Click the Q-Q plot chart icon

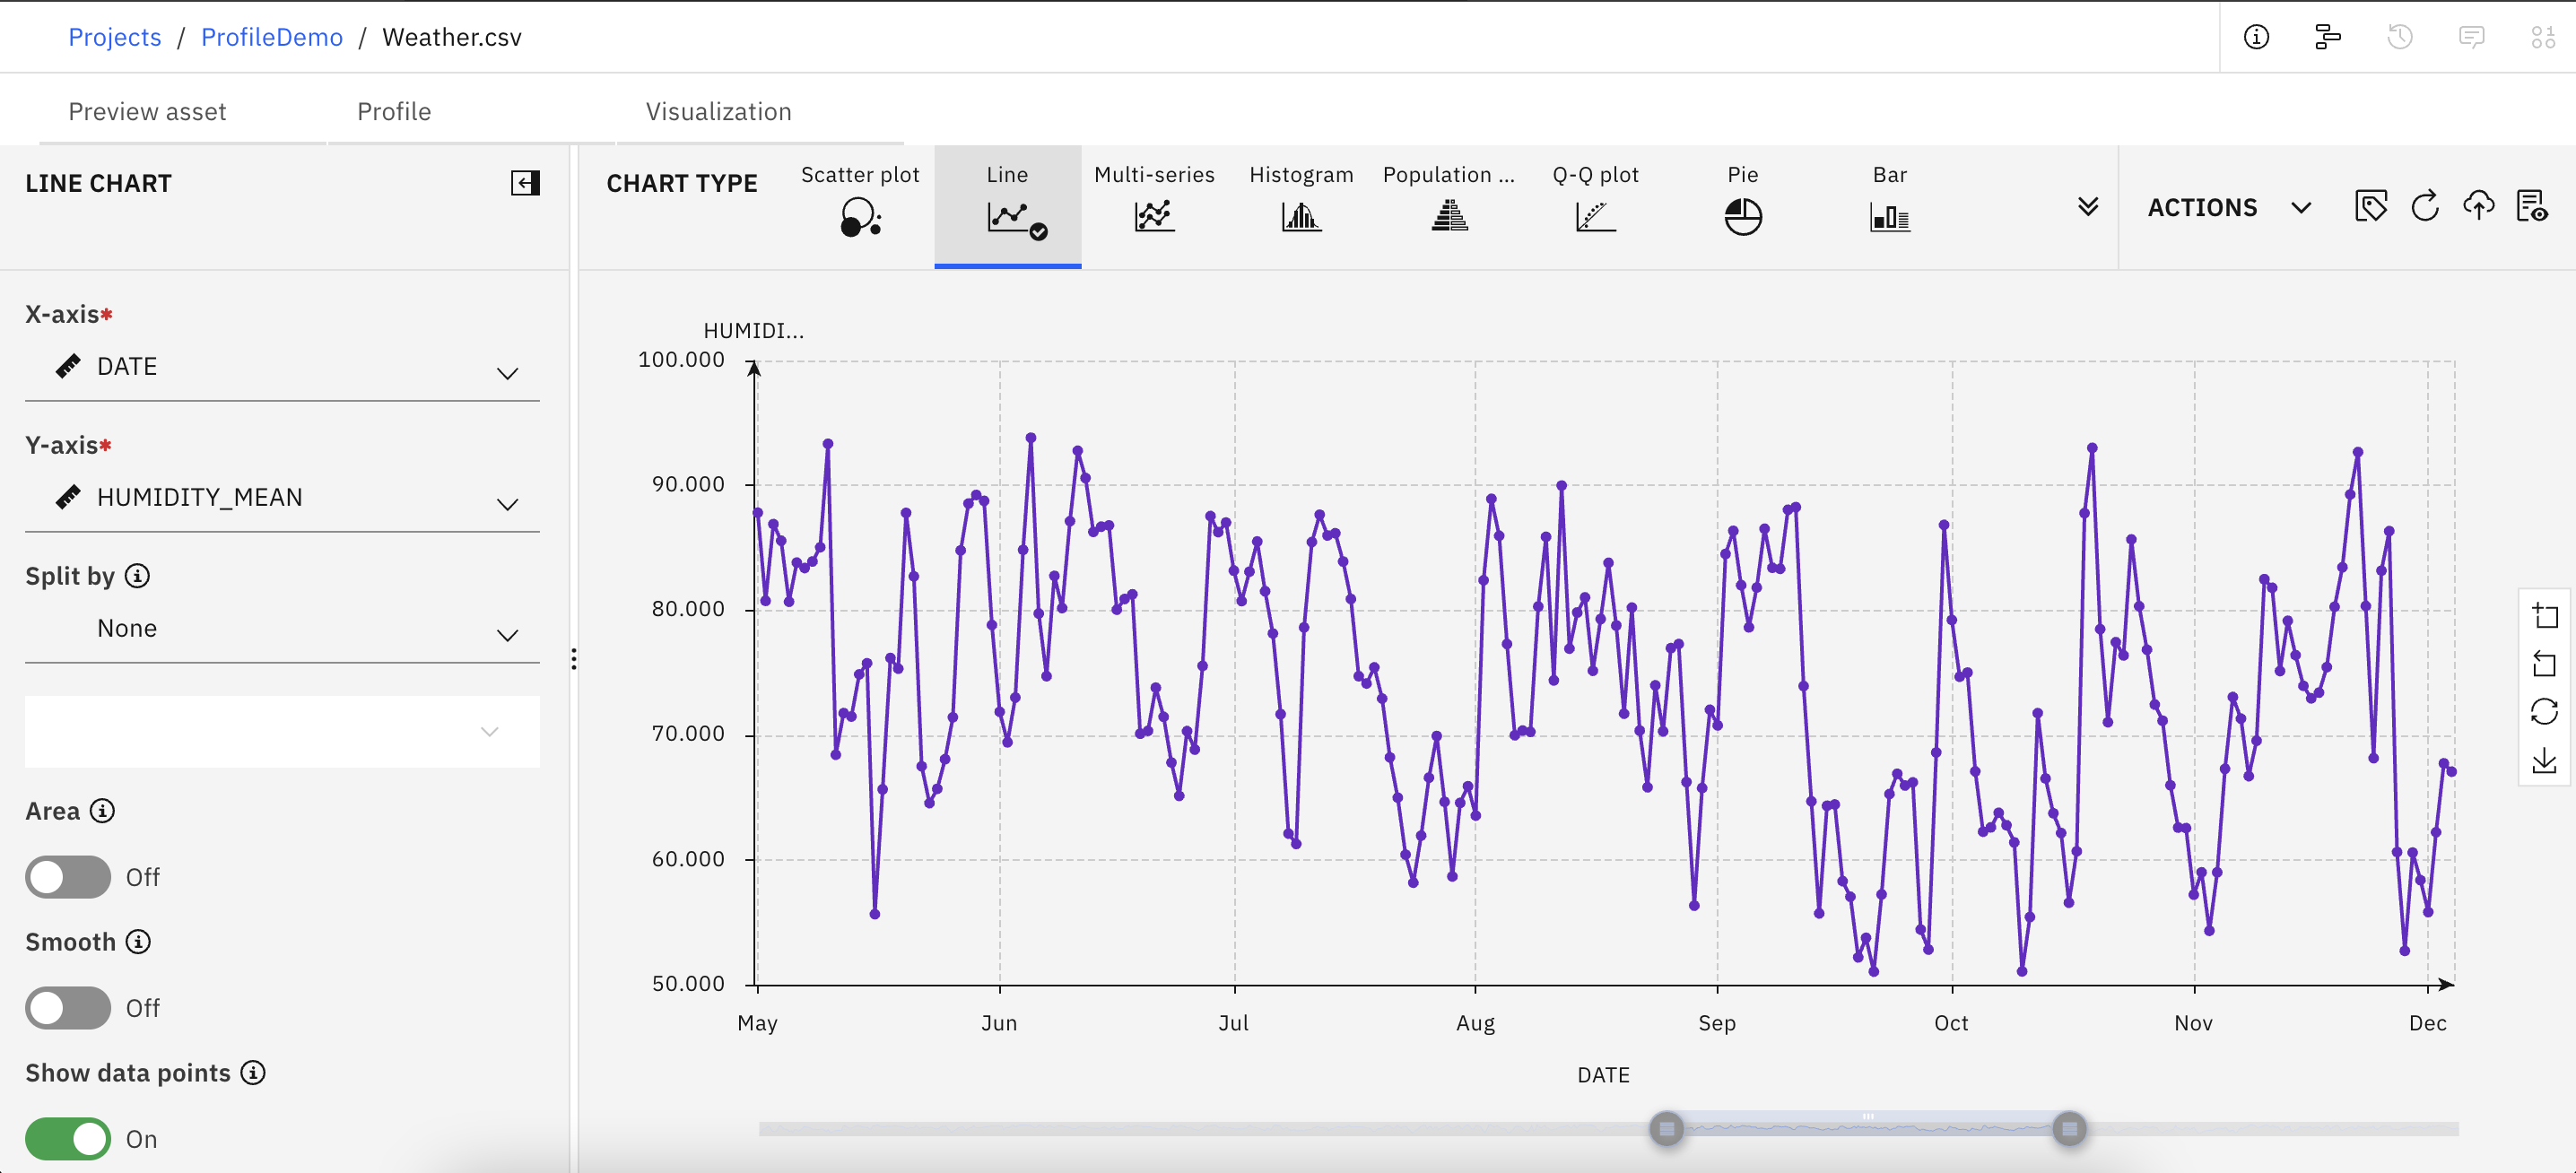click(1594, 207)
